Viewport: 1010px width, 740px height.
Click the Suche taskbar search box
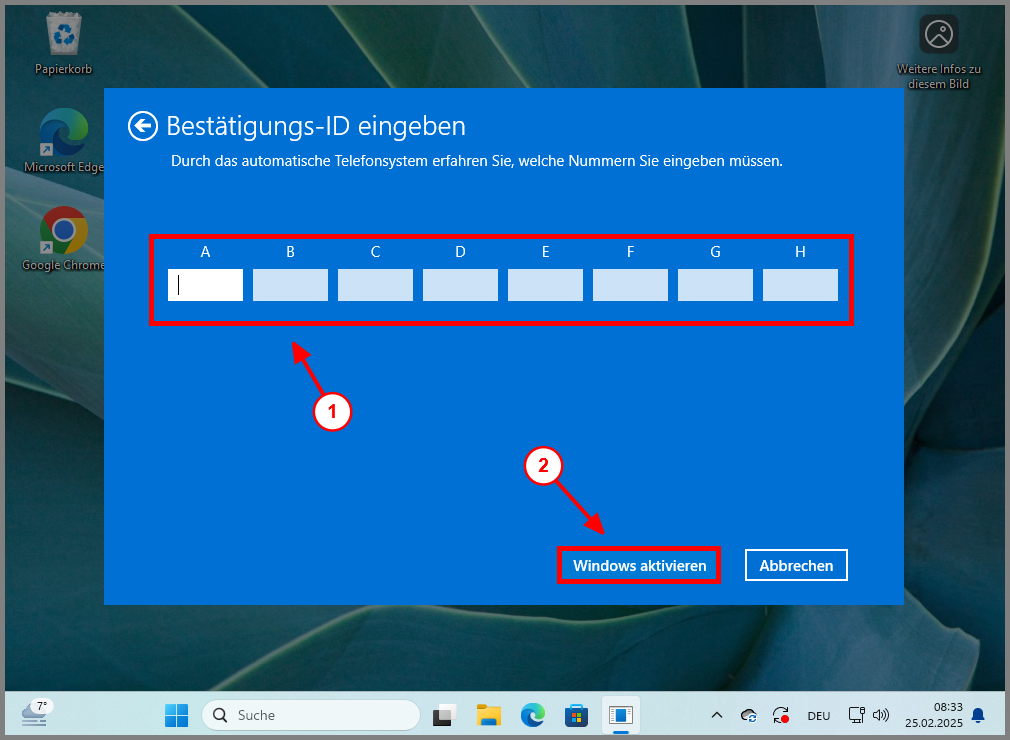(311, 715)
